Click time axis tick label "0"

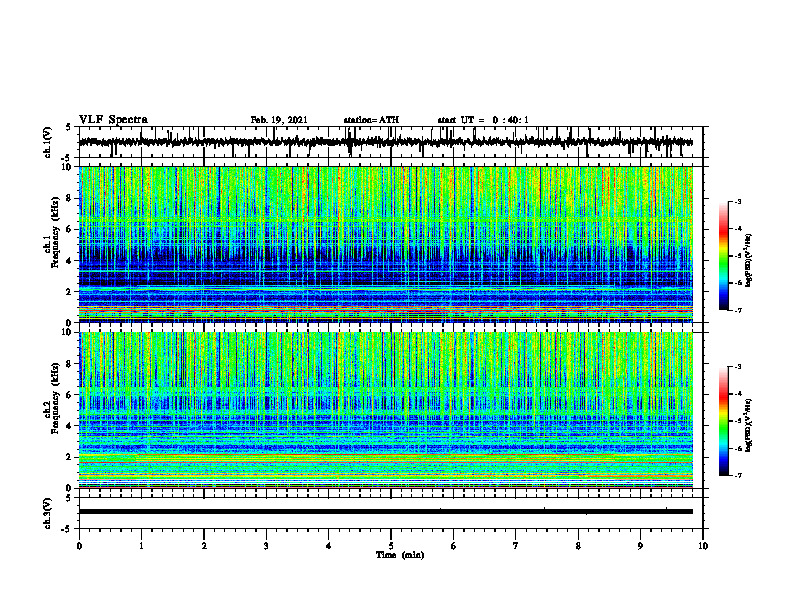[79, 546]
